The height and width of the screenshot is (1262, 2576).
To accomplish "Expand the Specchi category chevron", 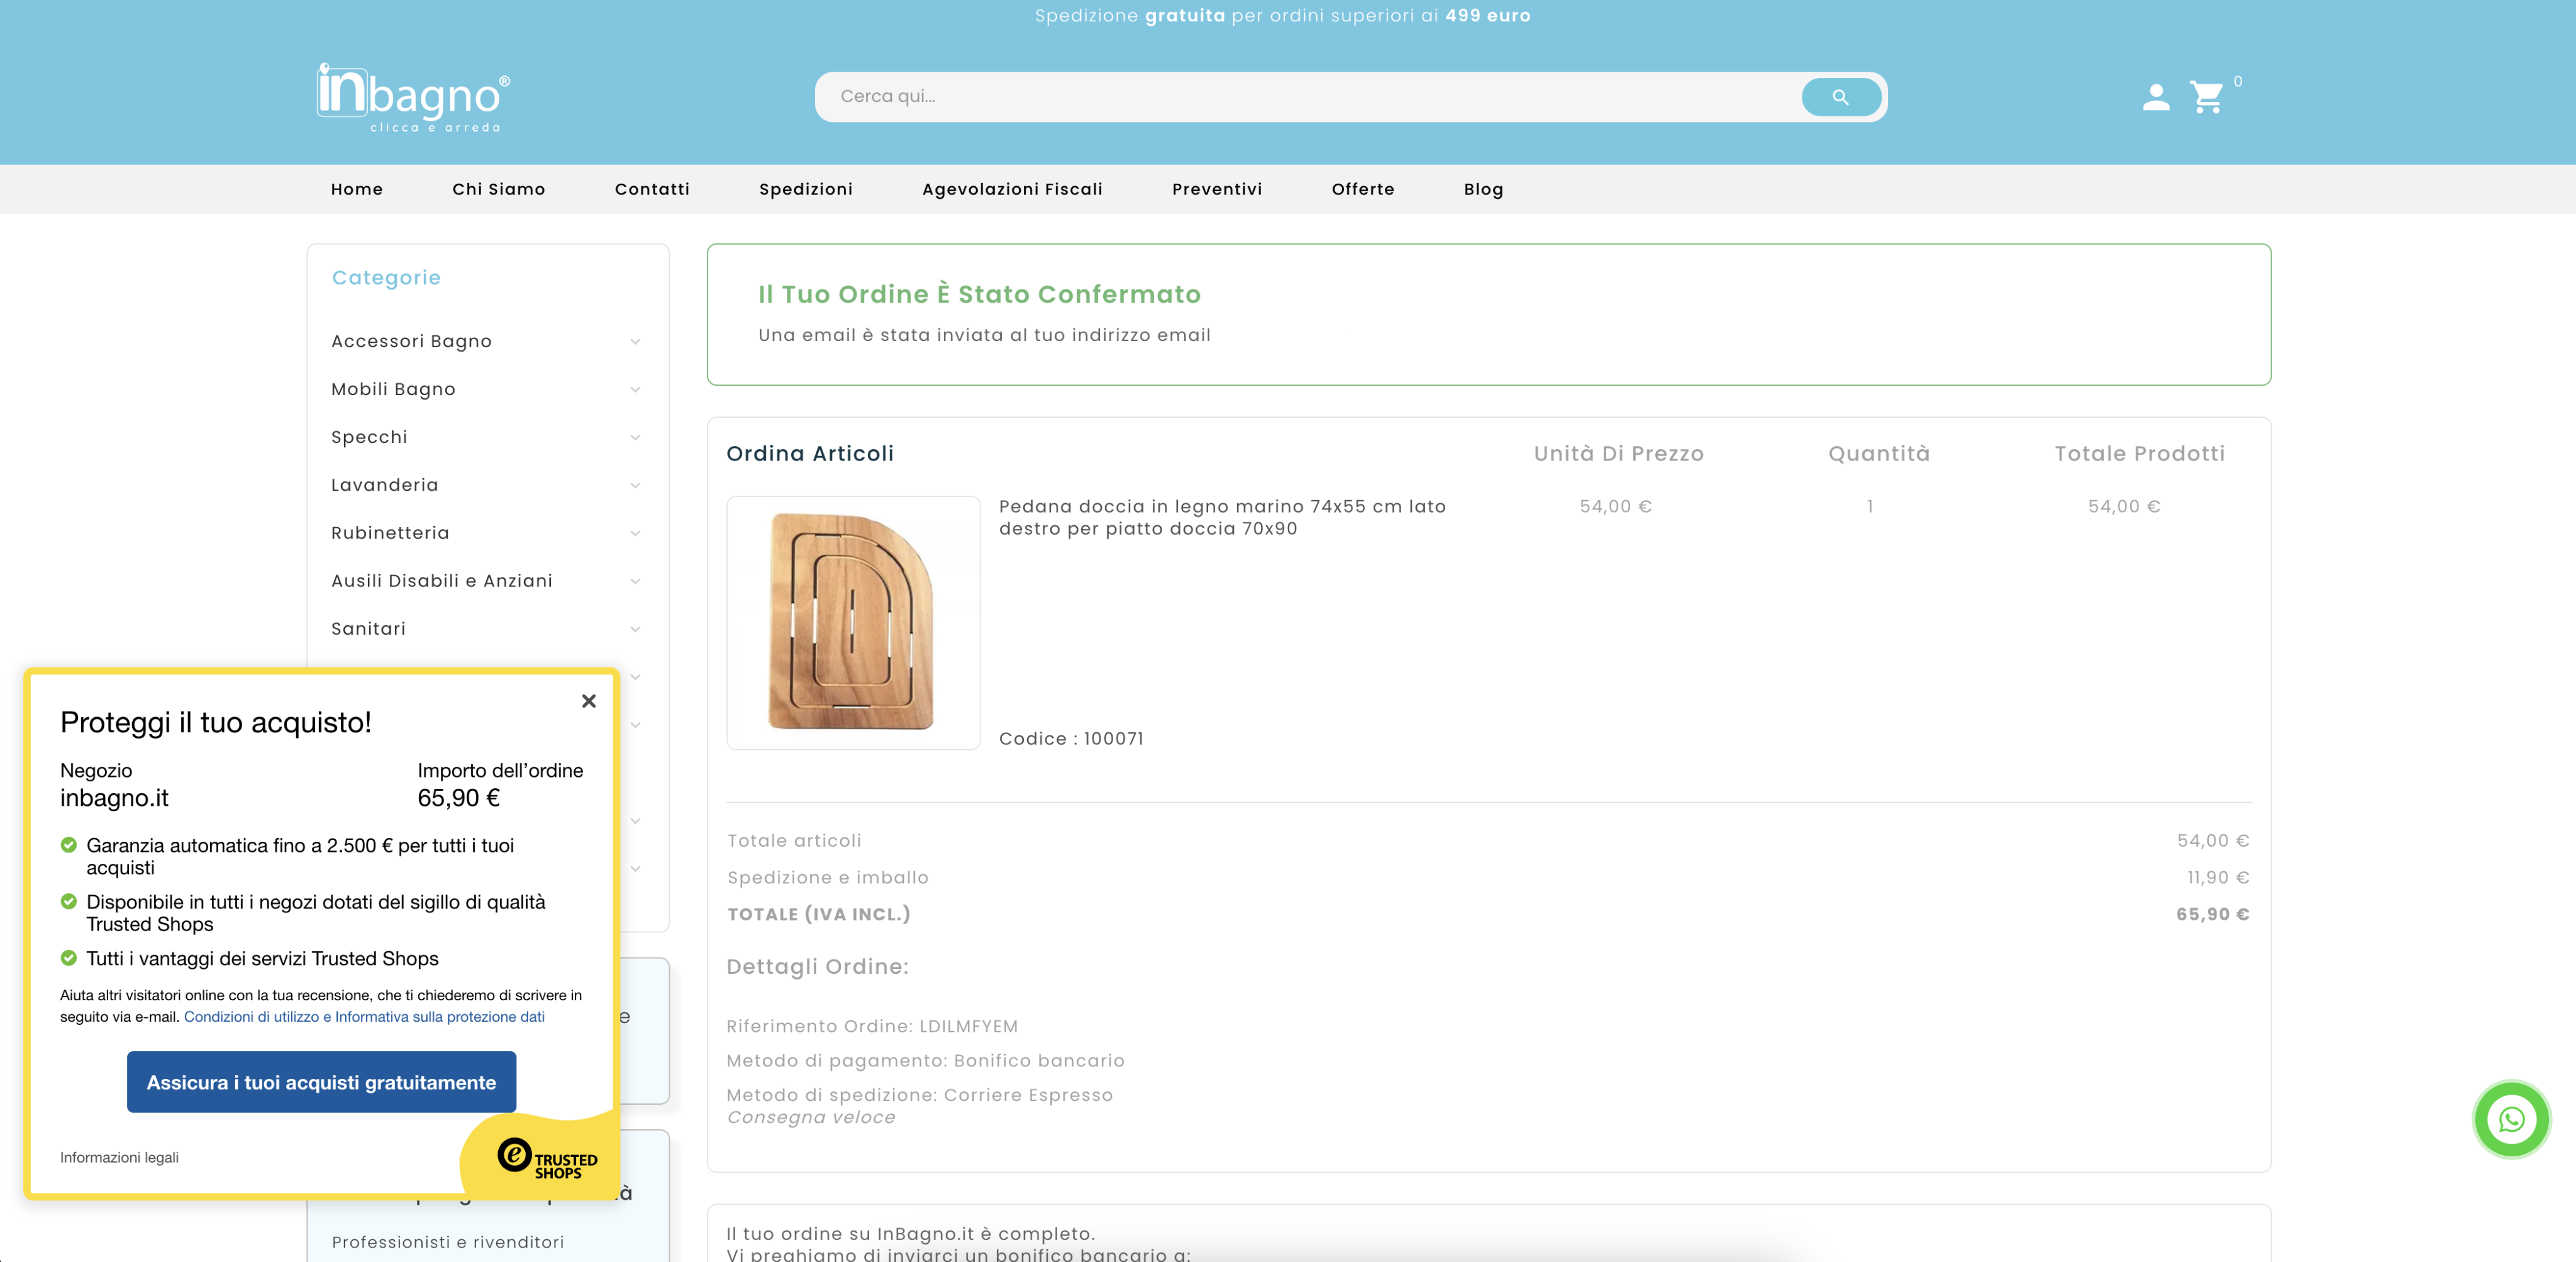I will pyautogui.click(x=635, y=438).
